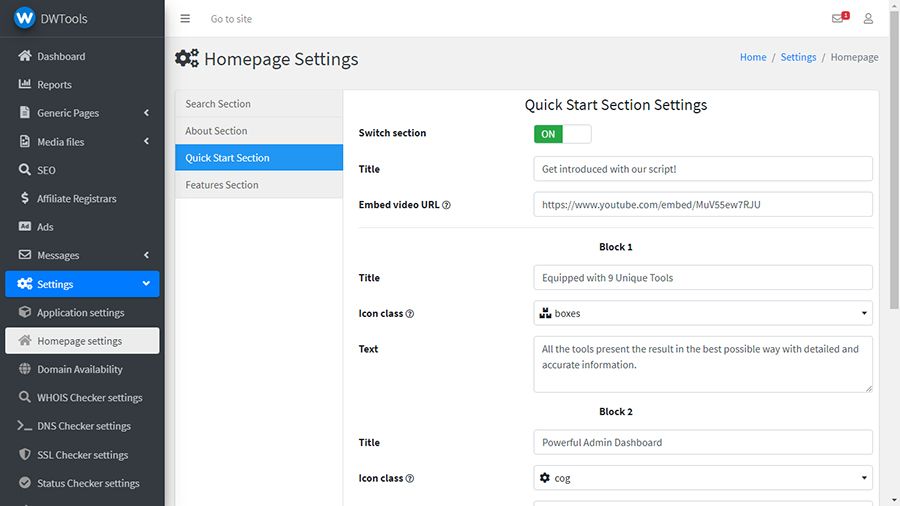Screen dimensions: 900x506
Task: Click the Affiliate Registrars dollar icon
Action: [25, 198]
